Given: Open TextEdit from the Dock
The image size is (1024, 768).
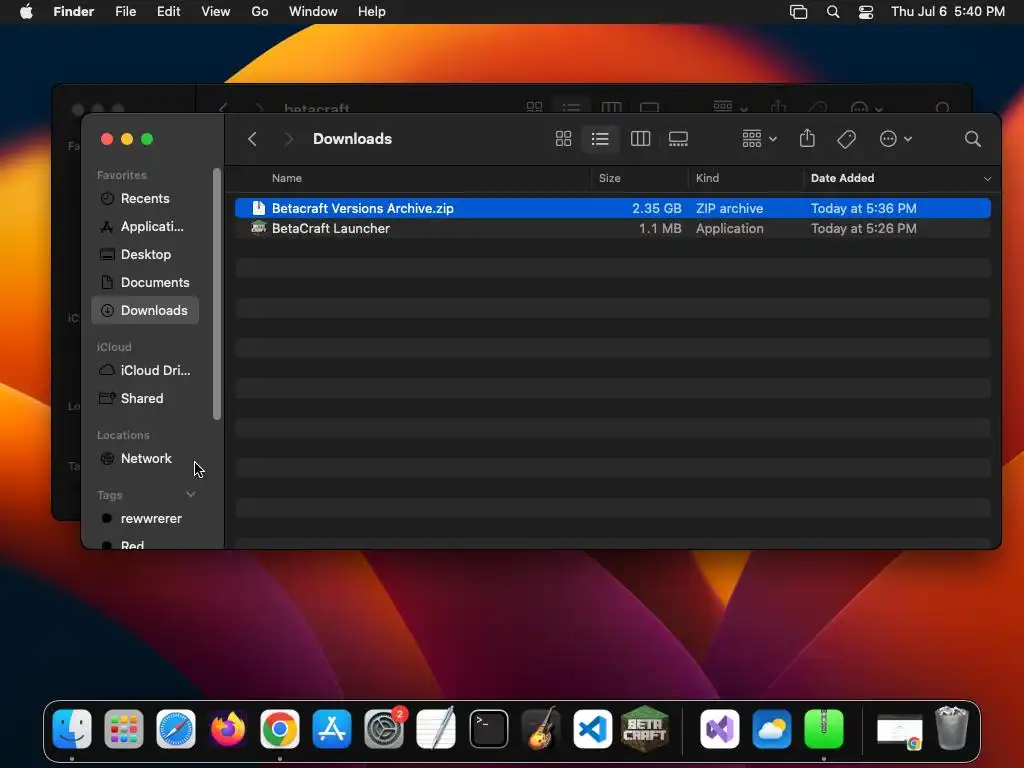Looking at the screenshot, I should click(436, 729).
